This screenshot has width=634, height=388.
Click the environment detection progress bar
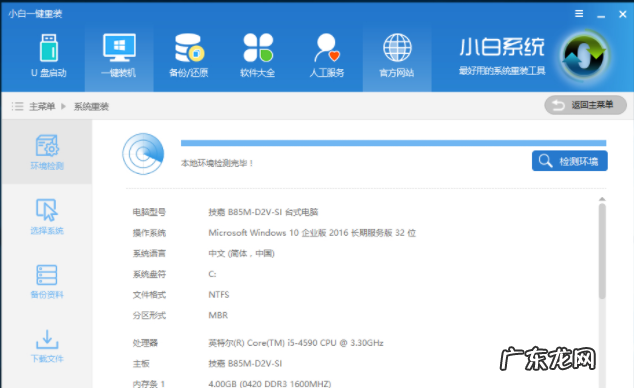point(393,143)
